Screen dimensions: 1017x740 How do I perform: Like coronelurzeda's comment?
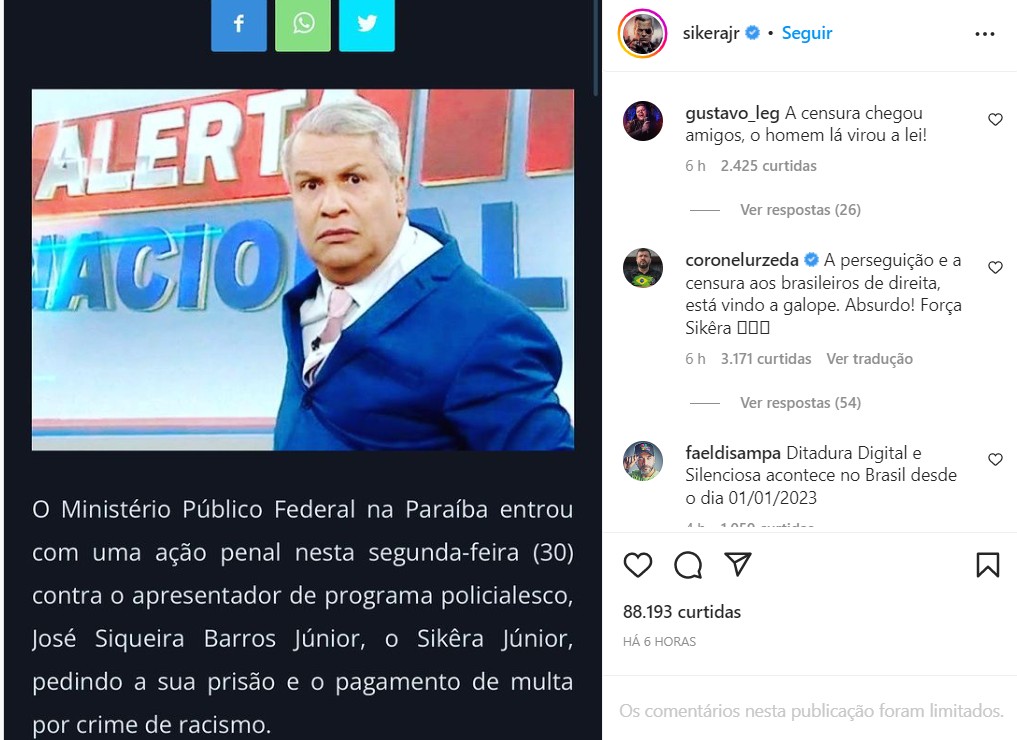coord(995,267)
